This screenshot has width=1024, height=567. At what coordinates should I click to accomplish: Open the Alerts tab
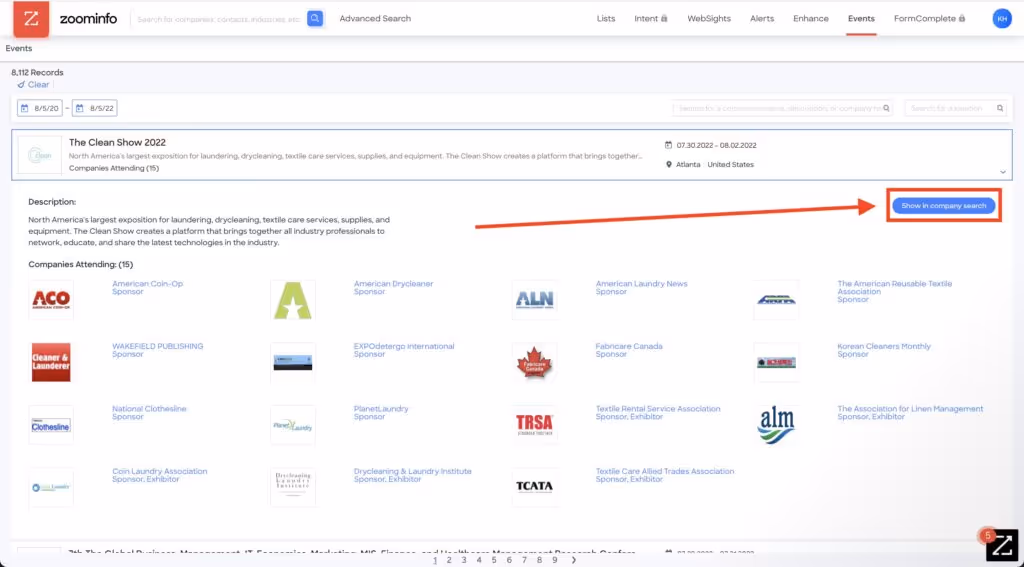click(761, 18)
